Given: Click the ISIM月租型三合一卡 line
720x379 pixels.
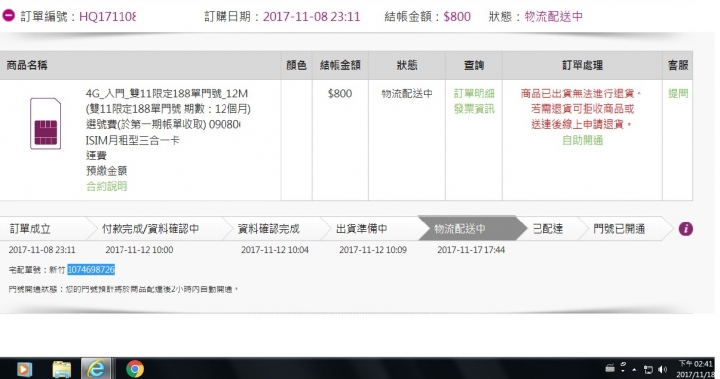Looking at the screenshot, I should [x=132, y=140].
